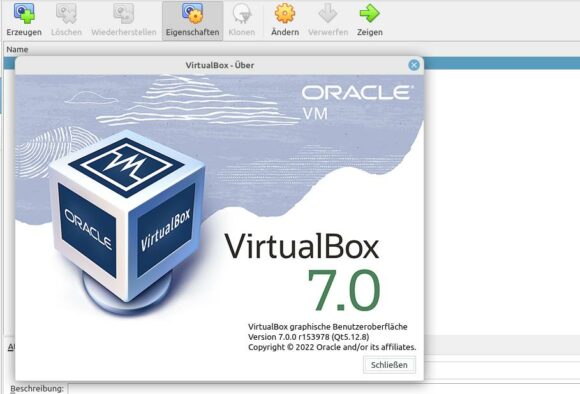Viewport: 580px width, 394px height.
Task: Click the Wiederherstellen toolbar icon
Action: pos(124,13)
